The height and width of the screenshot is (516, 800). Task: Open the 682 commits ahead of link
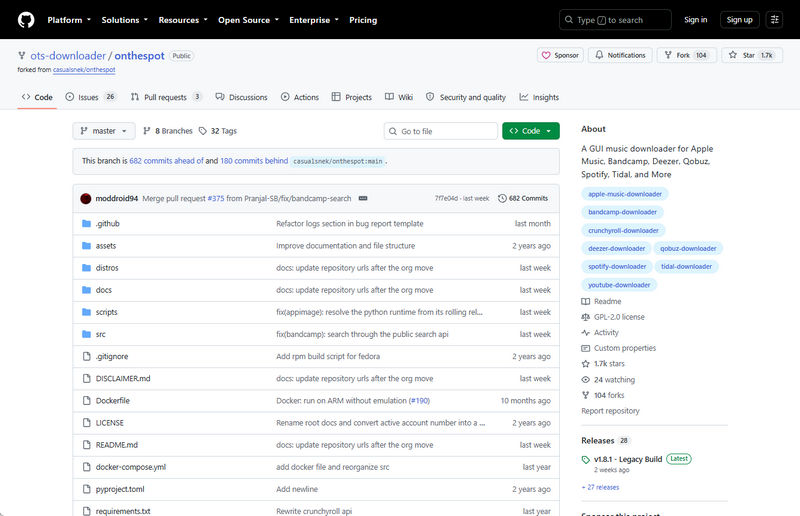click(166, 161)
